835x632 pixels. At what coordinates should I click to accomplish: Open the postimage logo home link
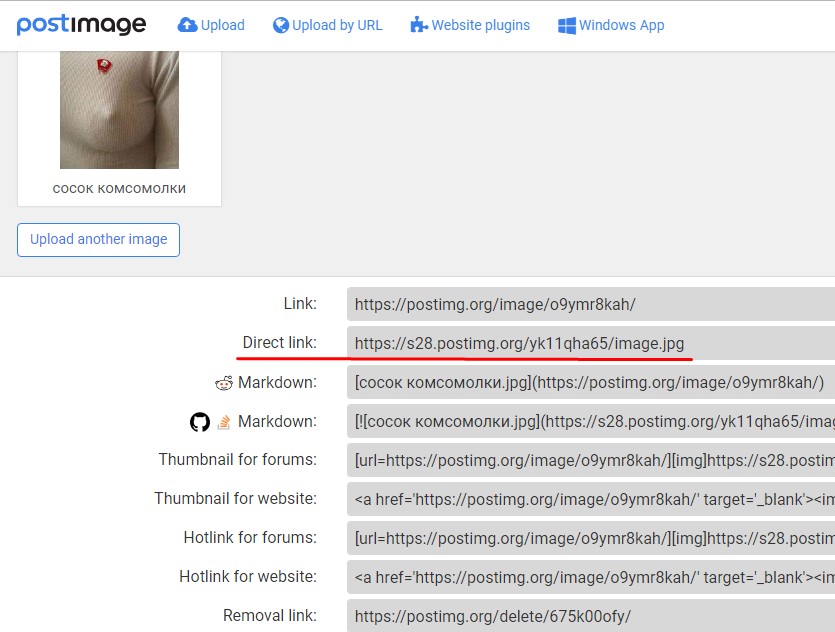(81, 24)
